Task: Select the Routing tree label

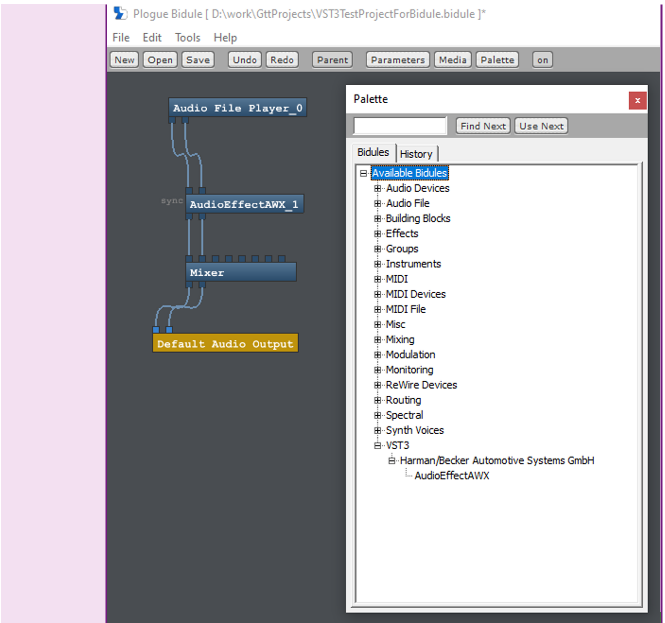Action: 403,400
